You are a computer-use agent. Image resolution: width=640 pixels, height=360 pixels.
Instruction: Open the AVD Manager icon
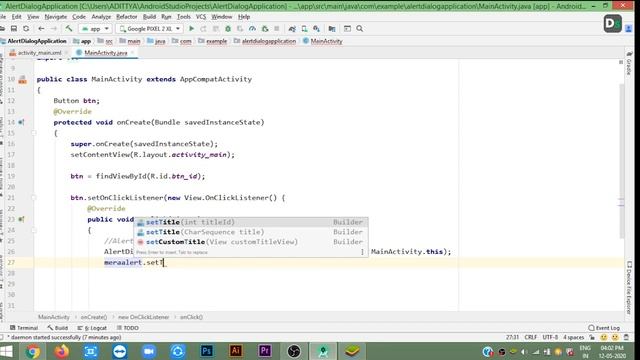tap(304, 29)
